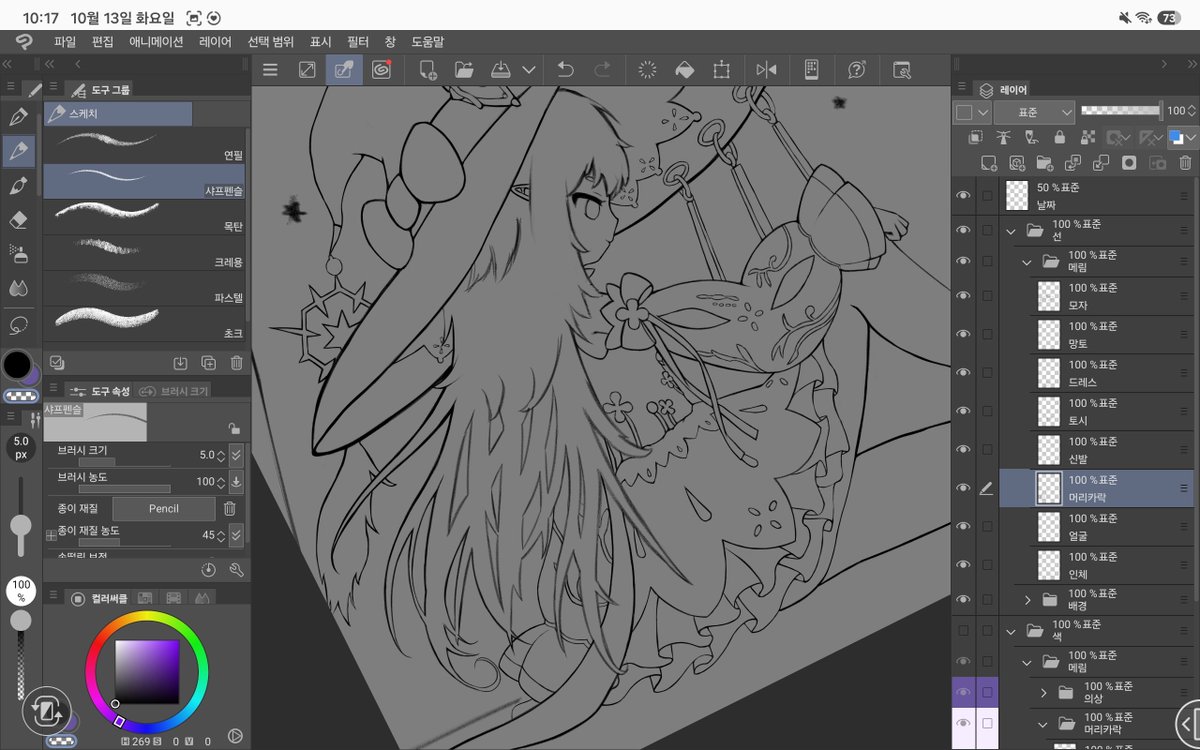1200x750 pixels.
Task: Hide the 모자 layer via its eye icon
Action: (963, 296)
